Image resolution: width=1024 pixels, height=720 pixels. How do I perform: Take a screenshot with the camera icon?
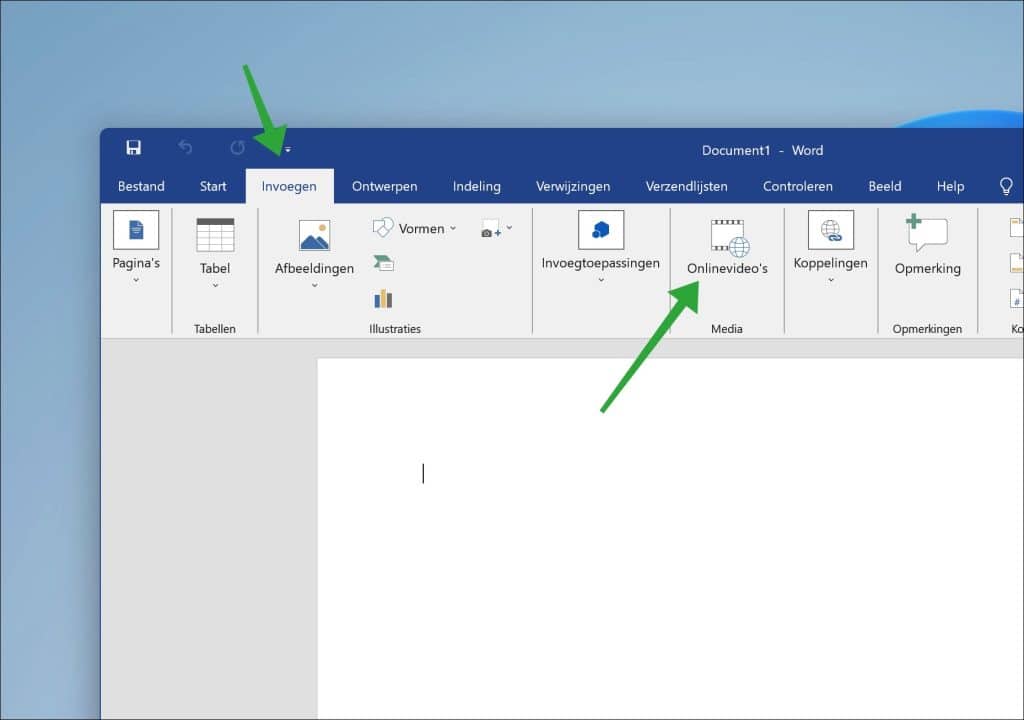click(488, 231)
